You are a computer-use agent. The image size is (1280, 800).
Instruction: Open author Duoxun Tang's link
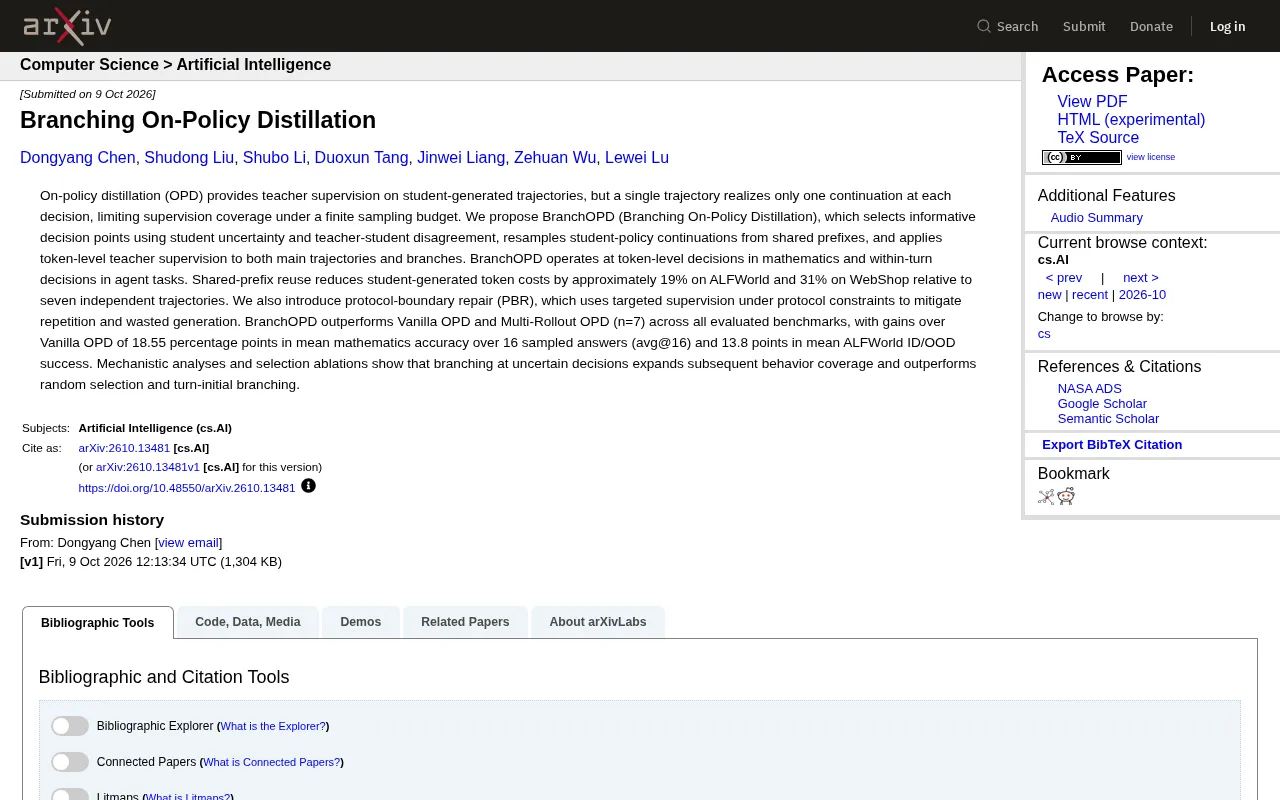click(x=361, y=158)
